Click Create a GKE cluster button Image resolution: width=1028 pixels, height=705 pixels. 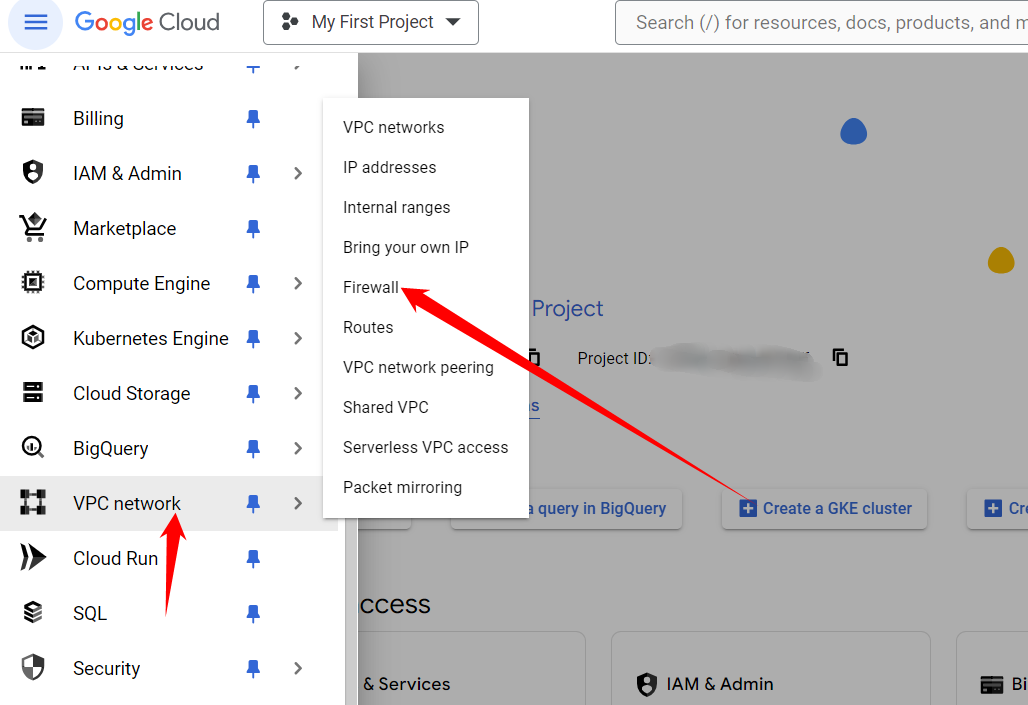[824, 508]
